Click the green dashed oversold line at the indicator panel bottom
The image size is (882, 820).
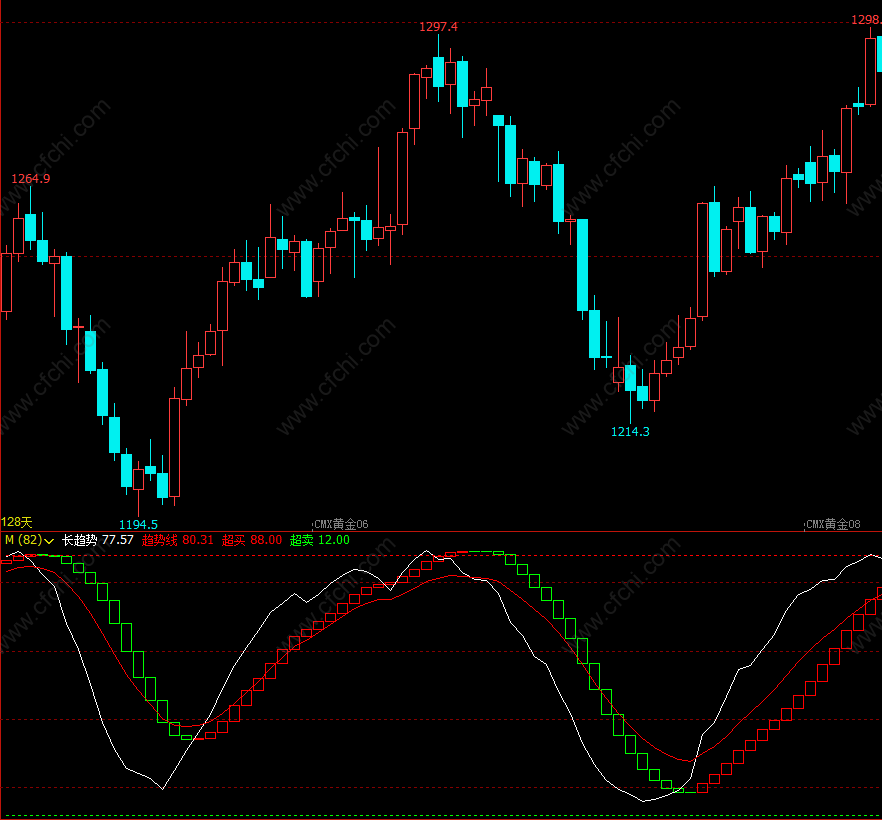441,816
